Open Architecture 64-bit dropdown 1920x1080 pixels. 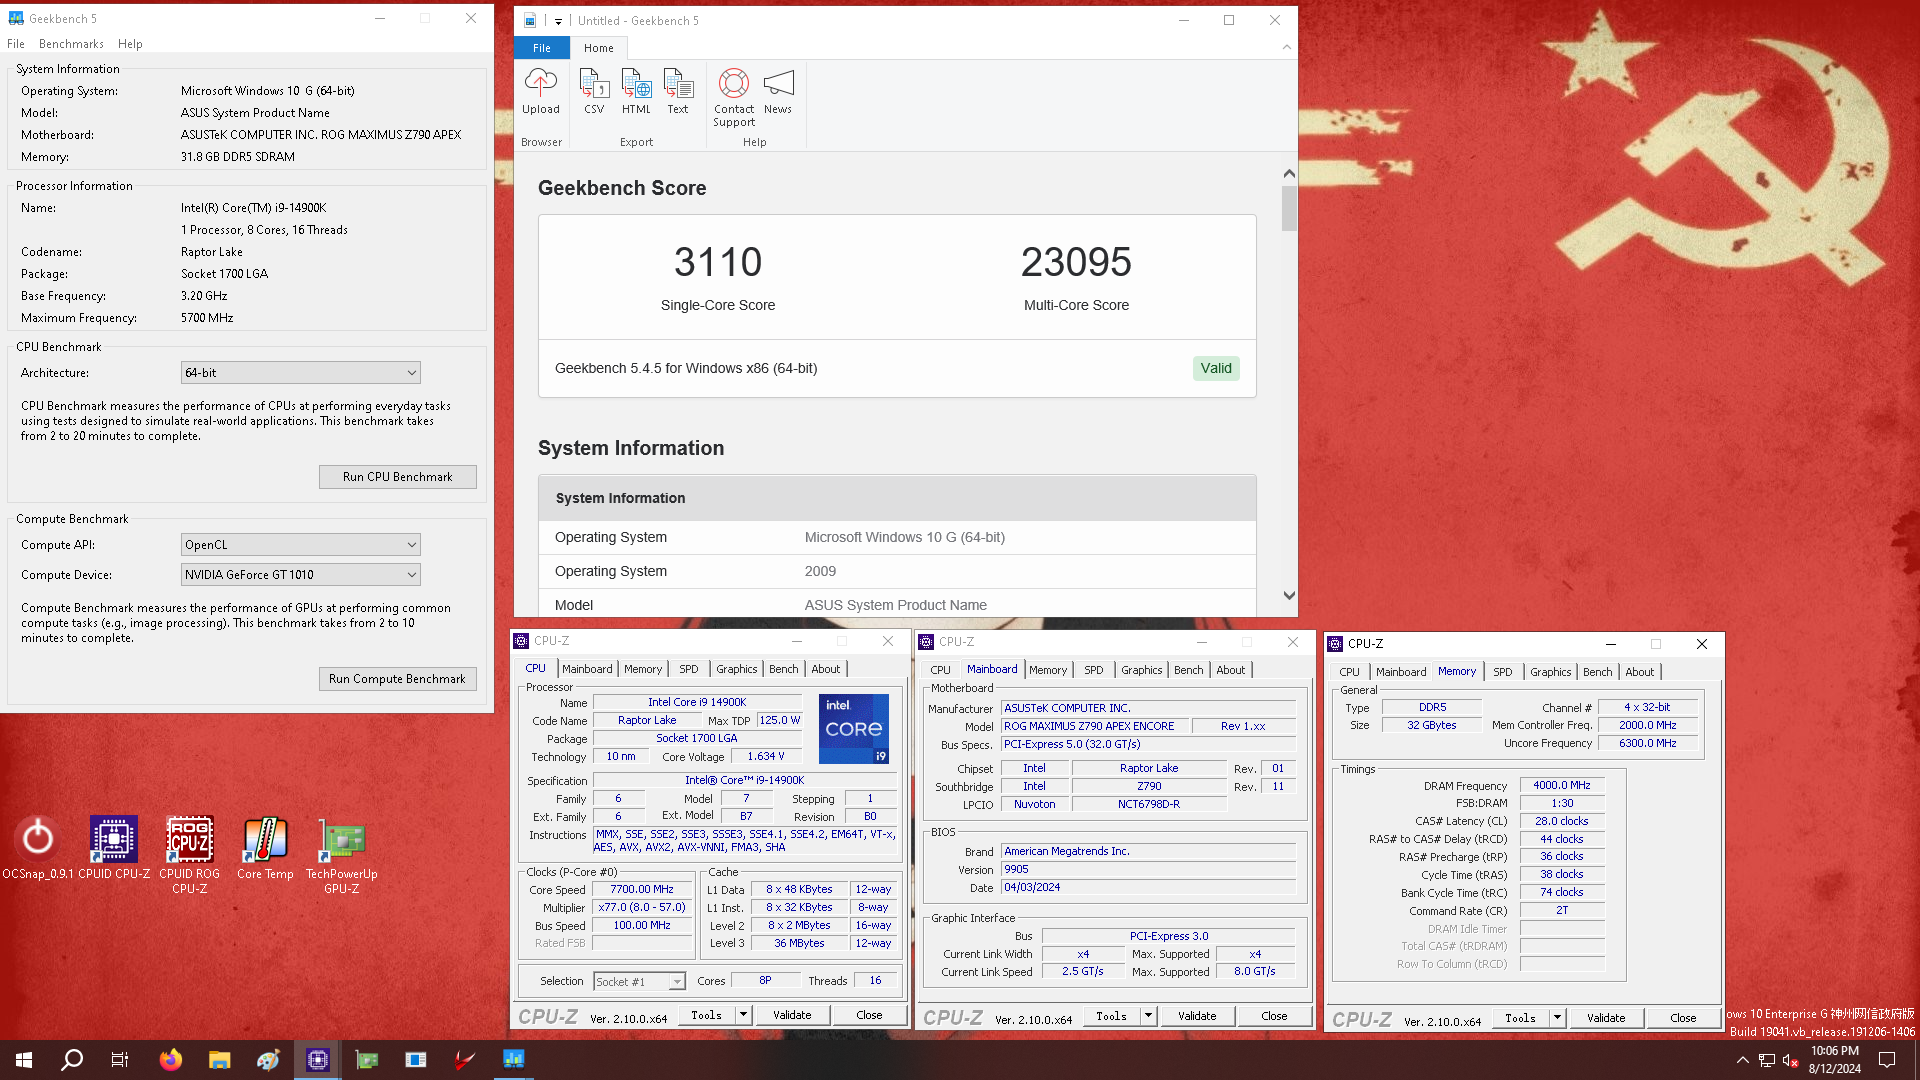(301, 373)
